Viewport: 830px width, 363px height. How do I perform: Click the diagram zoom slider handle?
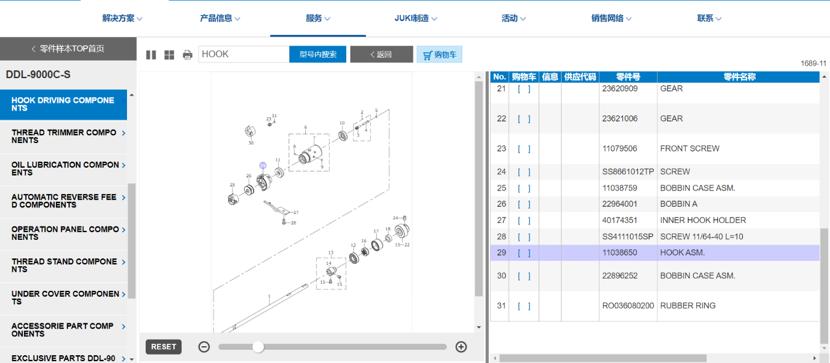[258, 347]
